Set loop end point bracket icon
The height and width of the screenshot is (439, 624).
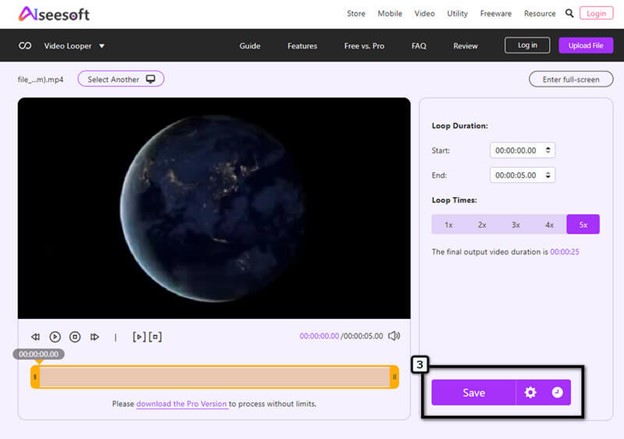(x=155, y=337)
